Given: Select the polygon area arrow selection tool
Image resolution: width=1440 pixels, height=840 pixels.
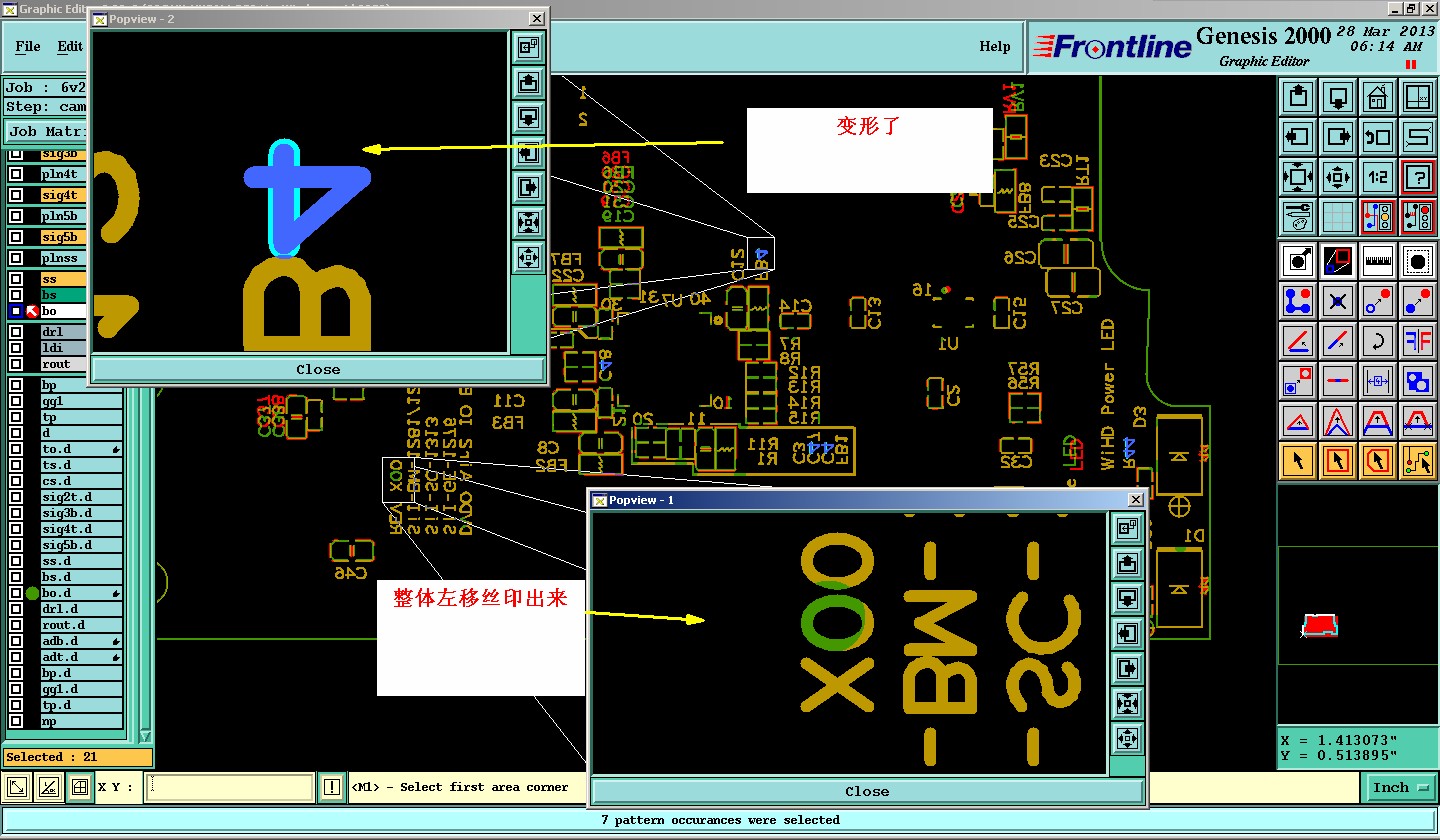Looking at the screenshot, I should click(1378, 461).
